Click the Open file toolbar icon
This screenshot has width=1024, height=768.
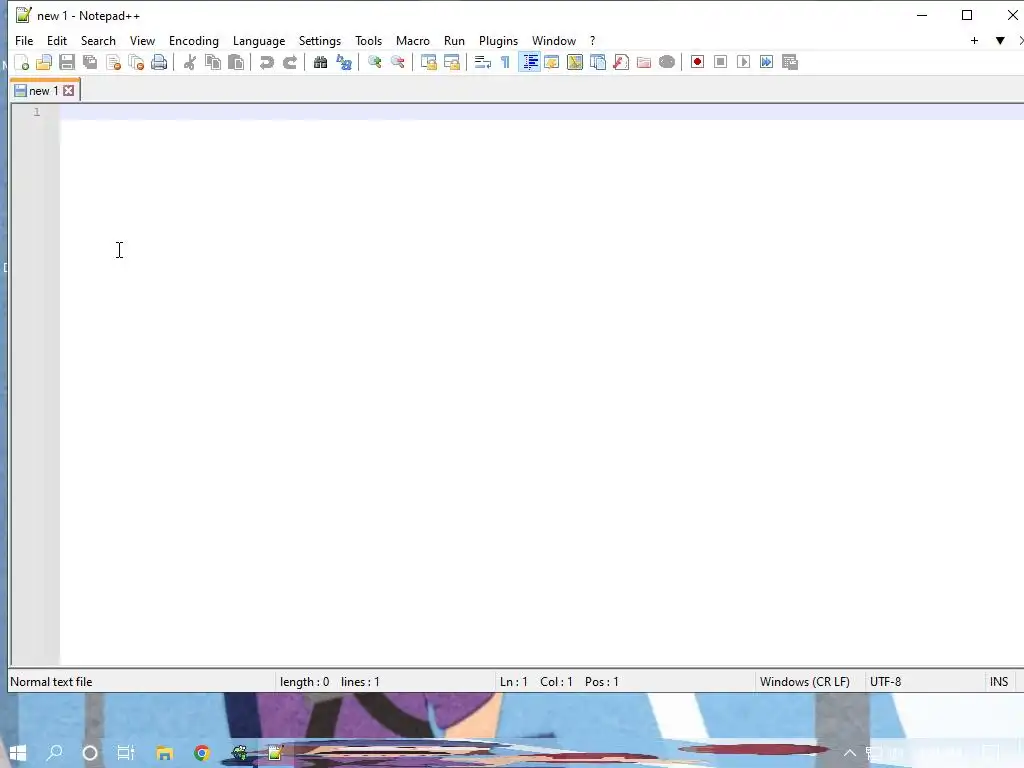point(44,63)
